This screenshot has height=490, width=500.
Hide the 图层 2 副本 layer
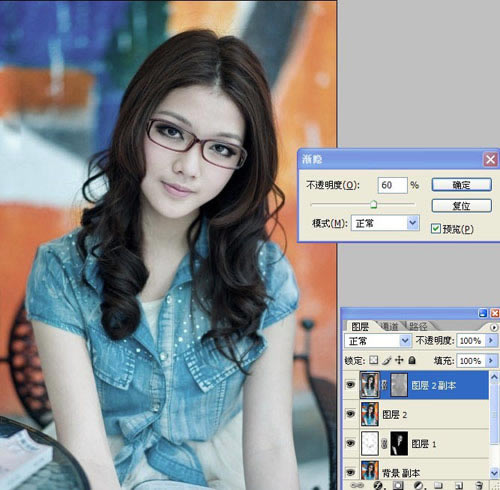[350, 385]
